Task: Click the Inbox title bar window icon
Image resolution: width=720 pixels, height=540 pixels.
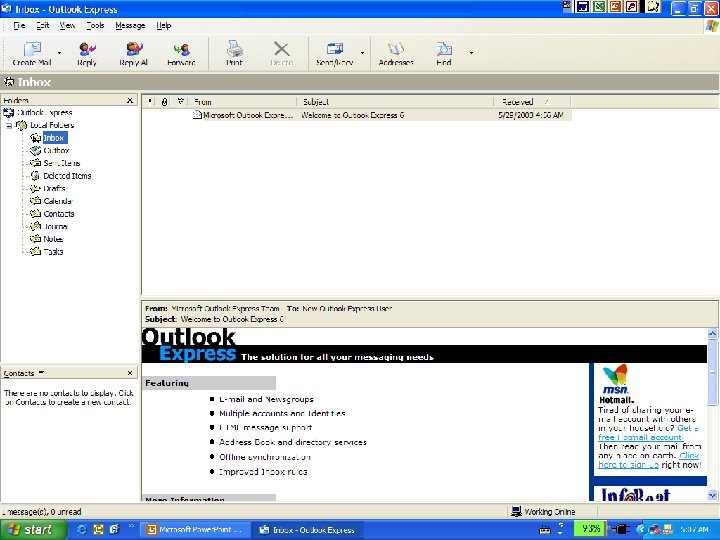Action: coord(7,9)
